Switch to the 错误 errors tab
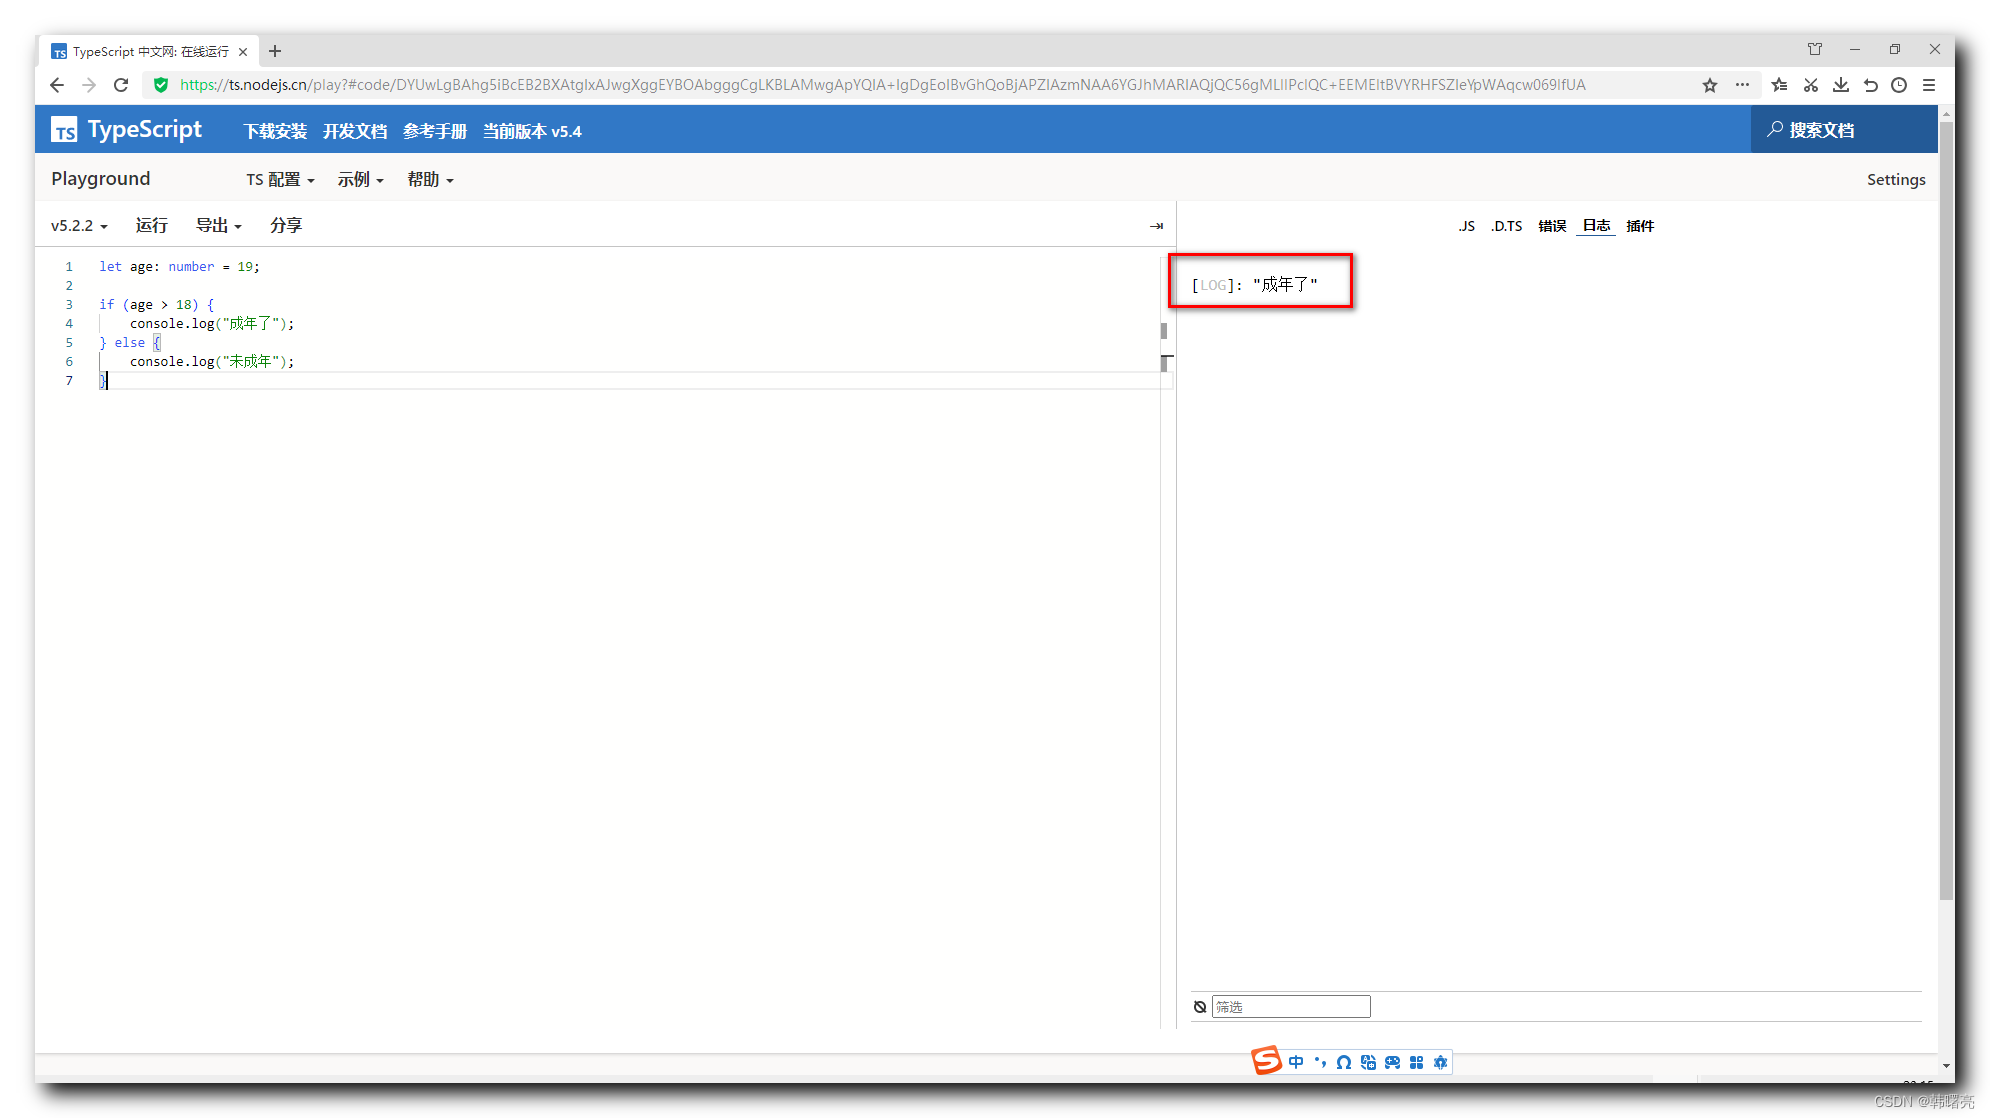1990x1118 pixels. point(1552,226)
